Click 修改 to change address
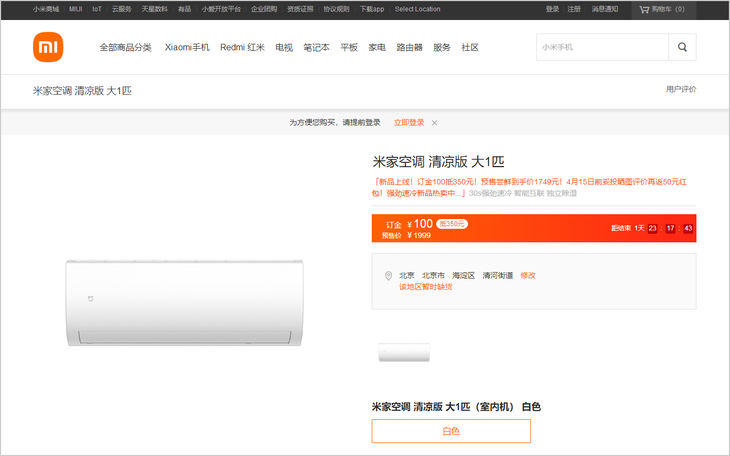The height and width of the screenshot is (456, 730). (528, 276)
